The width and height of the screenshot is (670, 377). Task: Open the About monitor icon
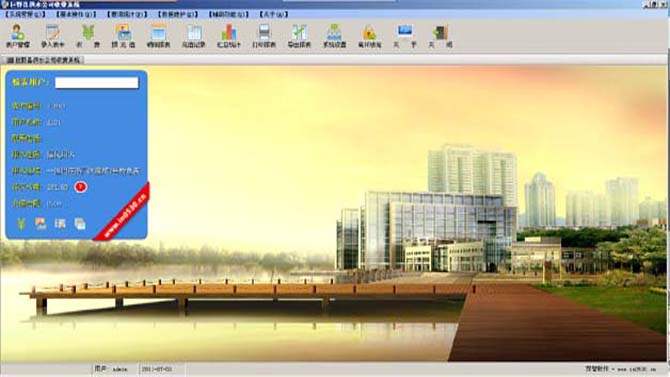coord(405,36)
